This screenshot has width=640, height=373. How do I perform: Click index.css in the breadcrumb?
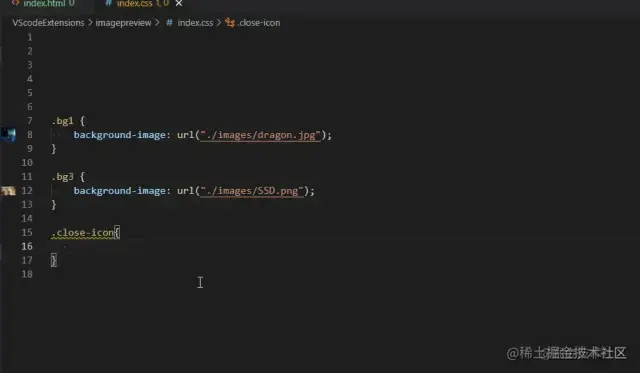tap(195, 23)
